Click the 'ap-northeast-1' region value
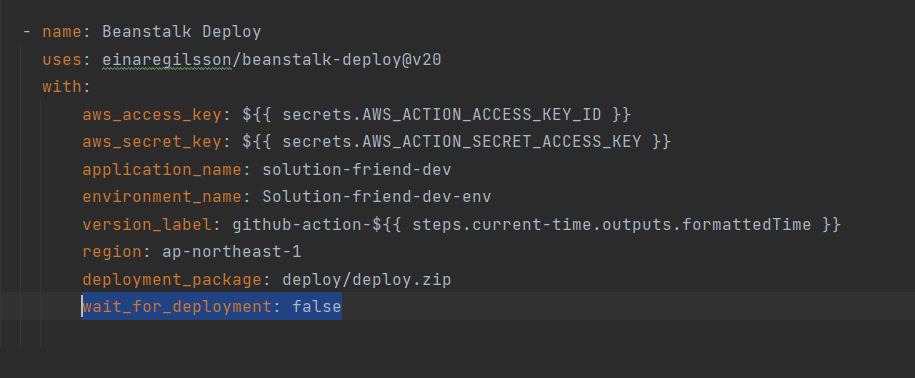The image size is (915, 378). [x=232, y=252]
